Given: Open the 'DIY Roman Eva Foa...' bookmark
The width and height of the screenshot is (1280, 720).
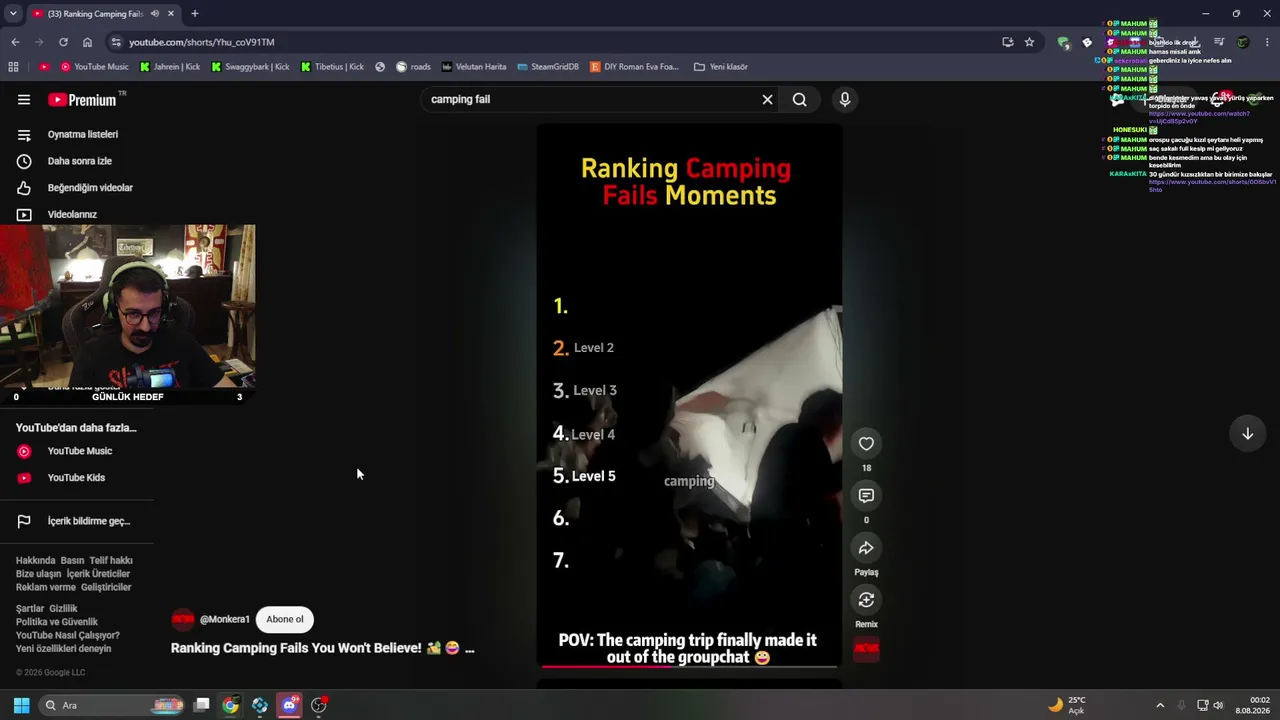Looking at the screenshot, I should tap(634, 67).
